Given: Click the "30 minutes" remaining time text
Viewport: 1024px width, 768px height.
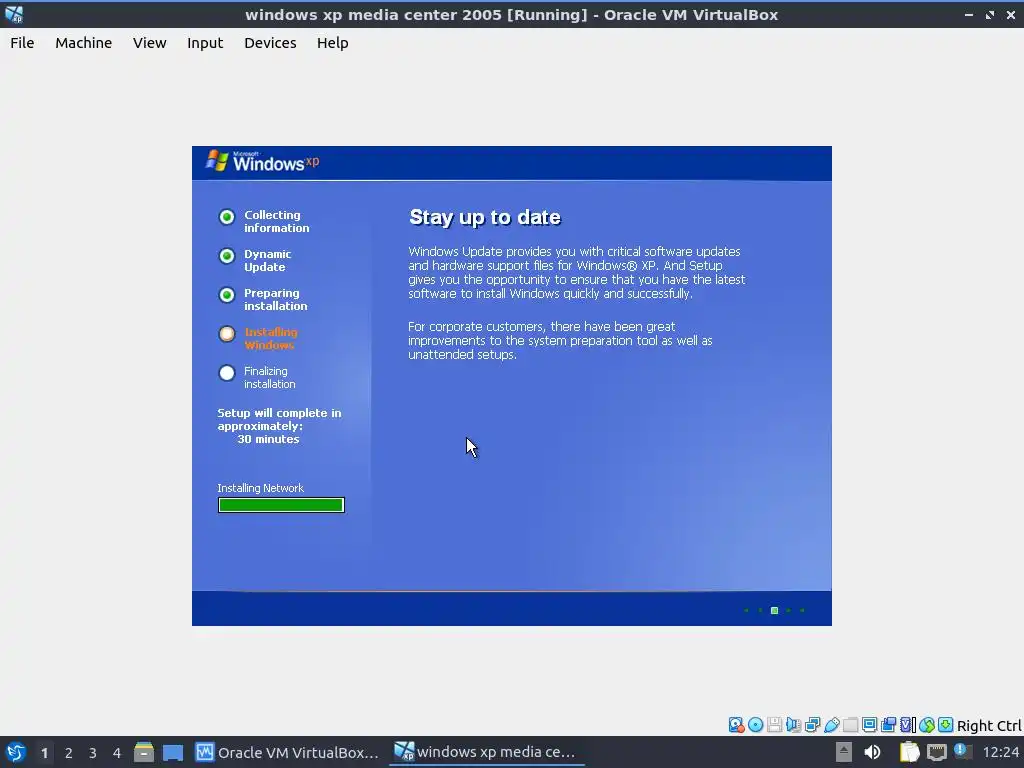Looking at the screenshot, I should 268,440.
